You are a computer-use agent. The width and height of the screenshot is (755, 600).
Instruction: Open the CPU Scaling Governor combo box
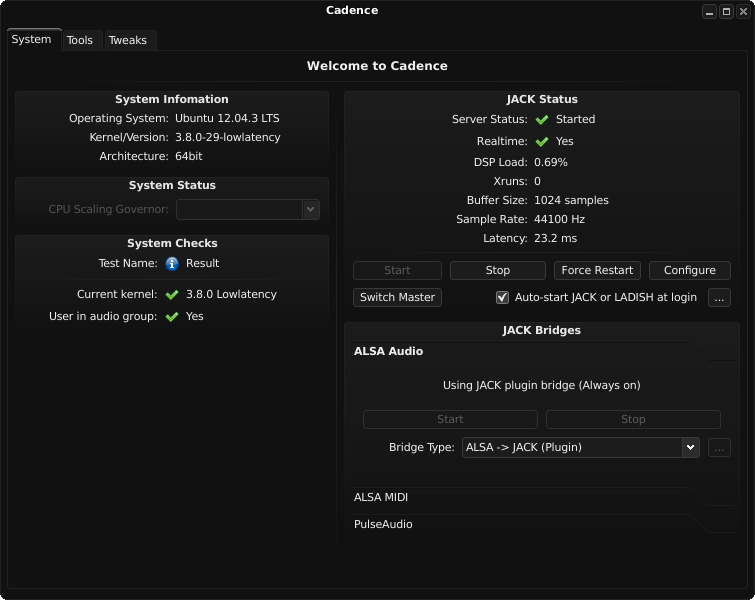pos(247,210)
